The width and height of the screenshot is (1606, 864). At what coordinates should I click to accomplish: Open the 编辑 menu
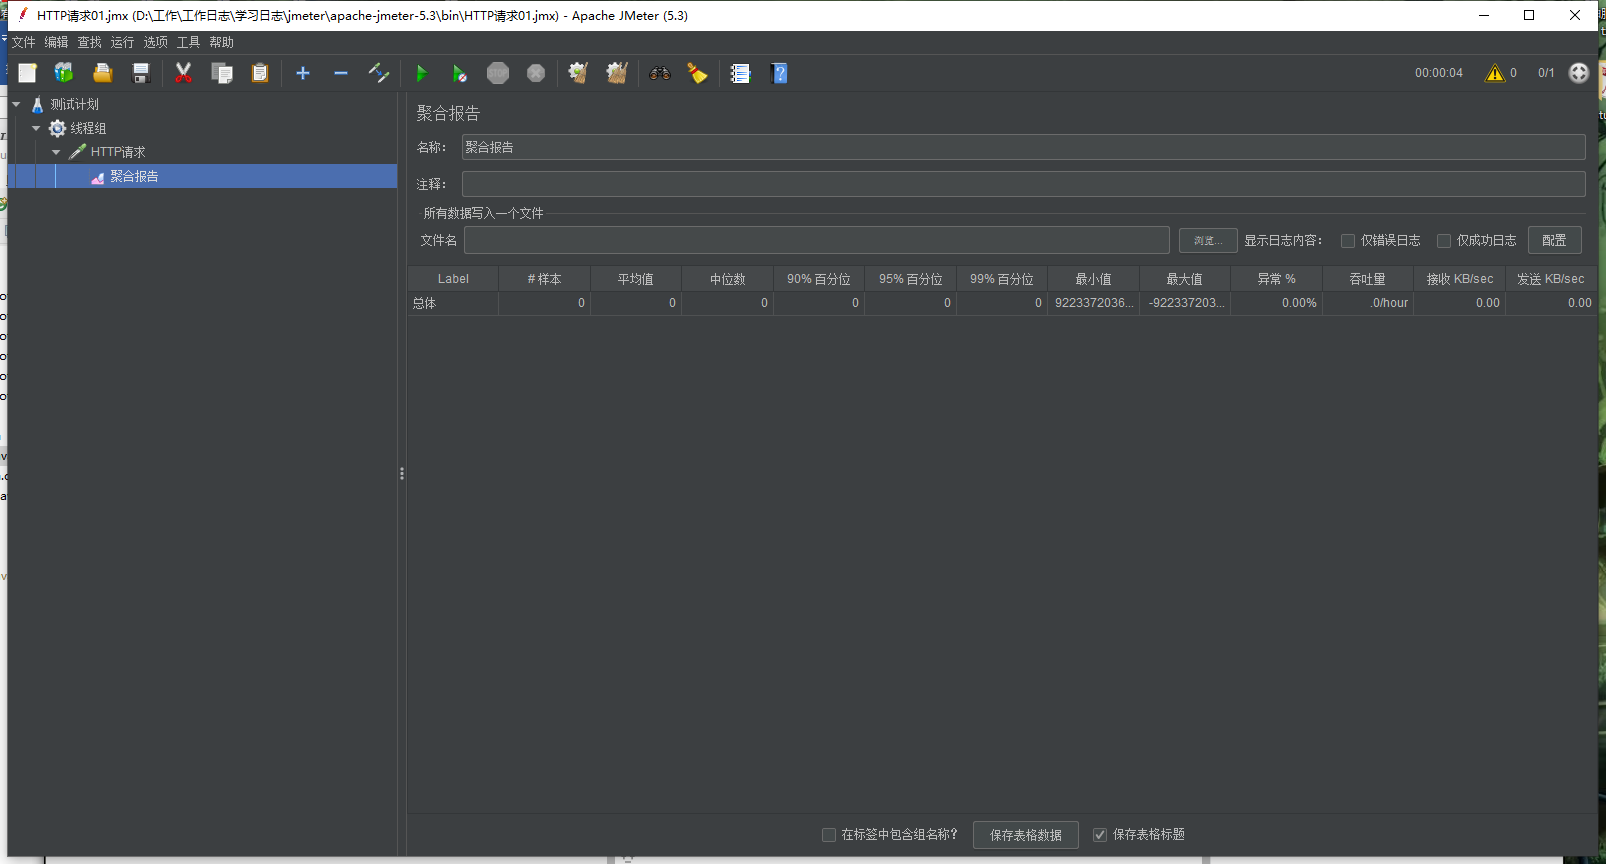pyautogui.click(x=56, y=42)
